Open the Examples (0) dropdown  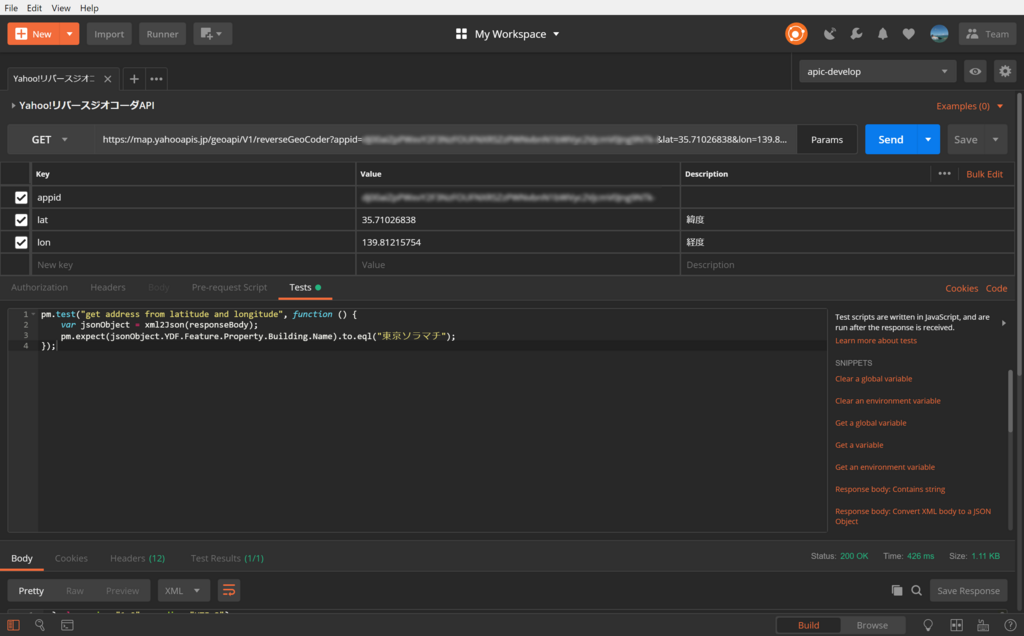pyautogui.click(x=969, y=106)
